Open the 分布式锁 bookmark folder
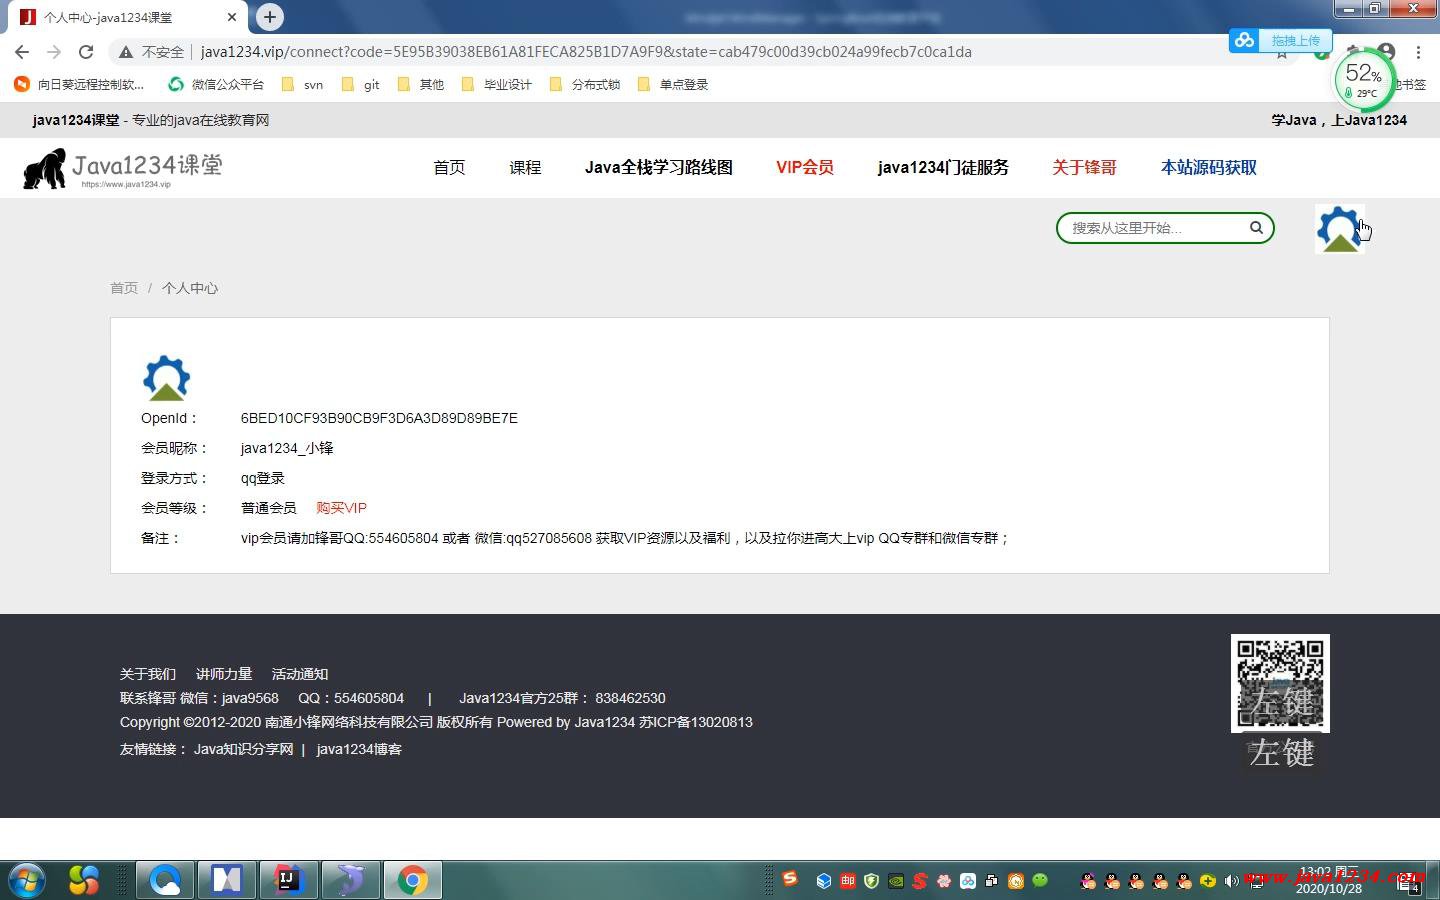Viewport: 1440px width, 900px height. point(585,84)
